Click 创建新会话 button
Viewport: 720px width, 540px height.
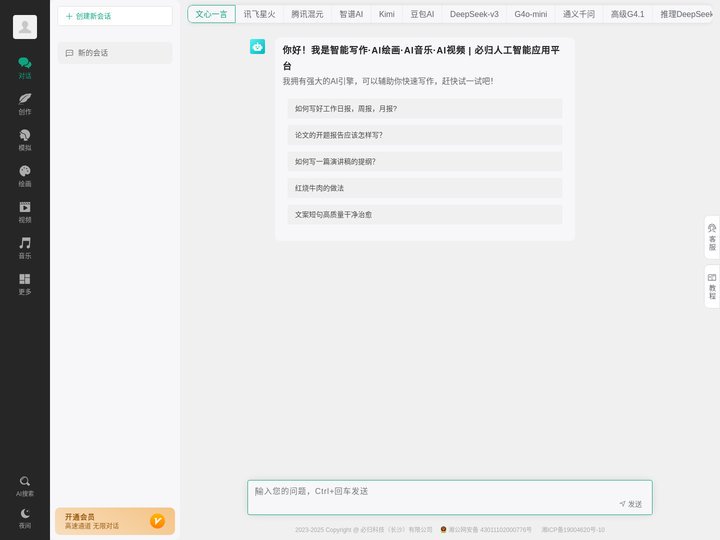tap(115, 16)
